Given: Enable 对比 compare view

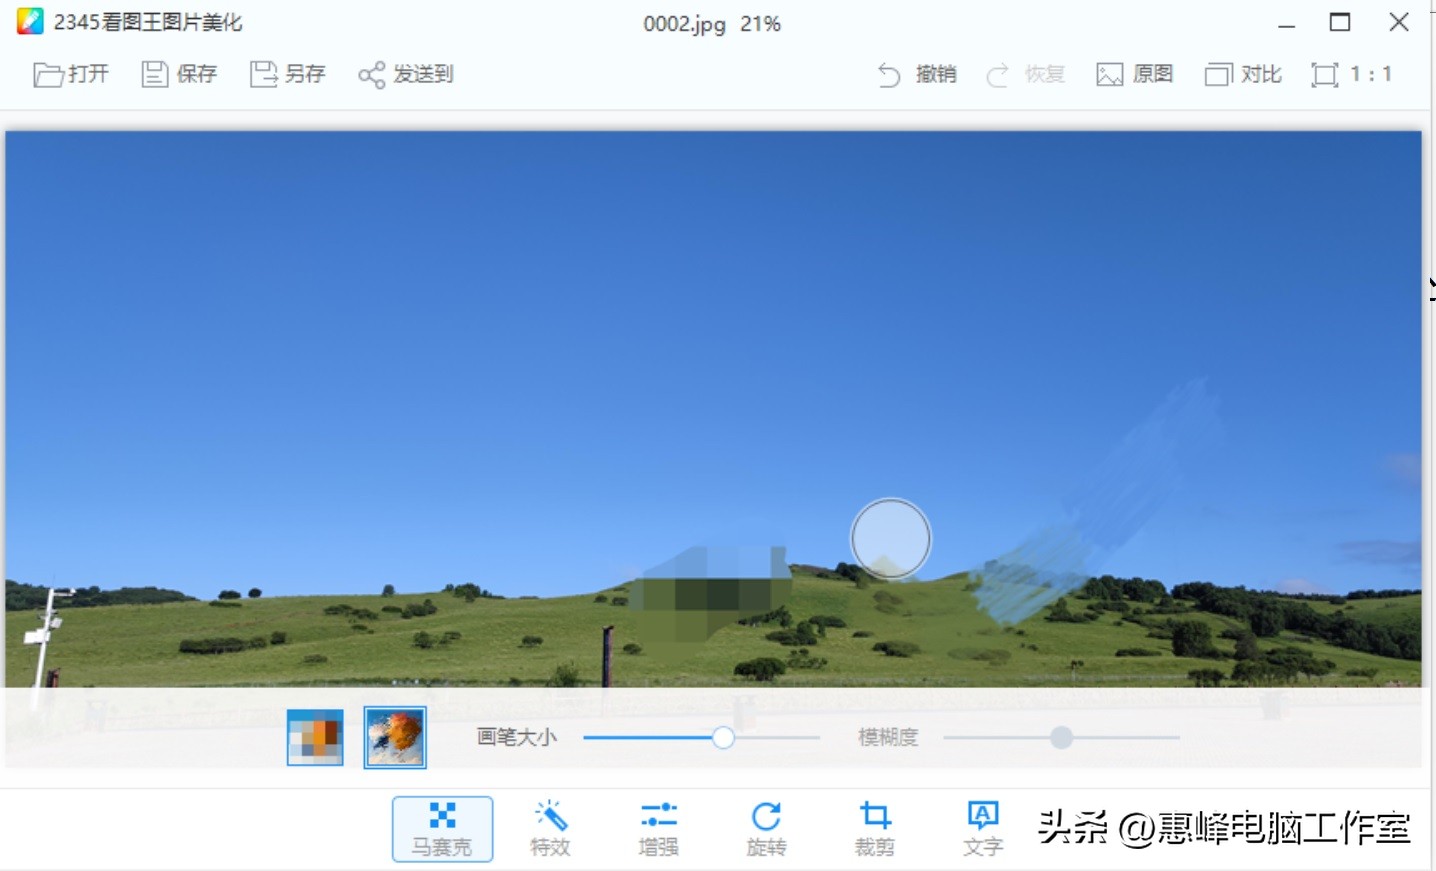Looking at the screenshot, I should pos(1242,73).
